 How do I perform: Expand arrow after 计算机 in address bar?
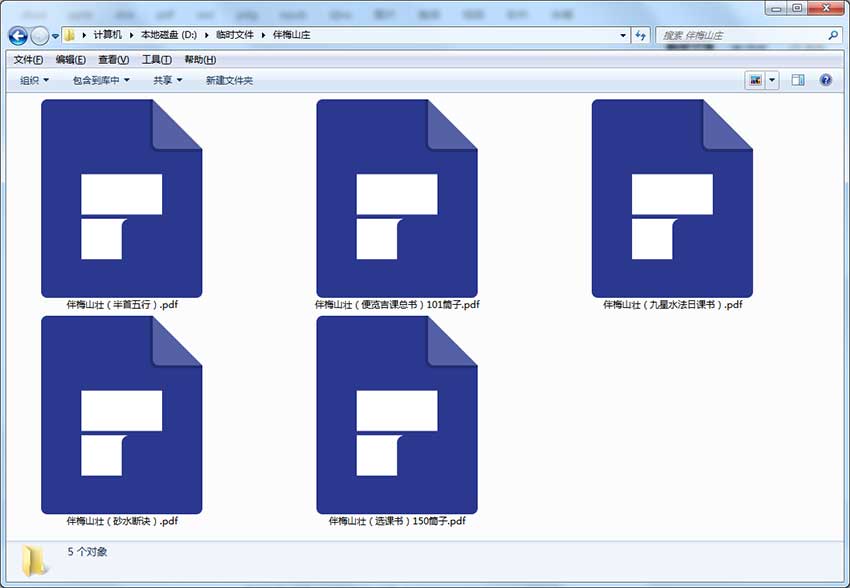131,35
